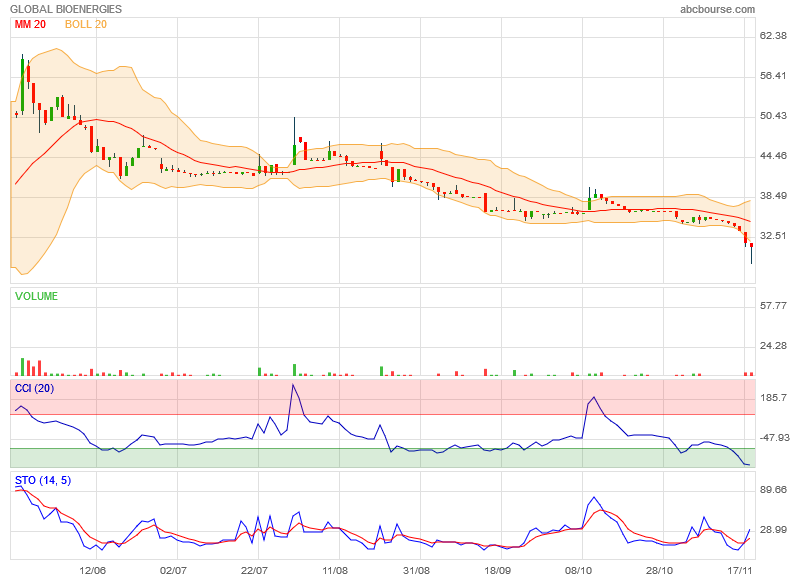Click the CCI (20) indicator label

pyautogui.click(x=34, y=389)
